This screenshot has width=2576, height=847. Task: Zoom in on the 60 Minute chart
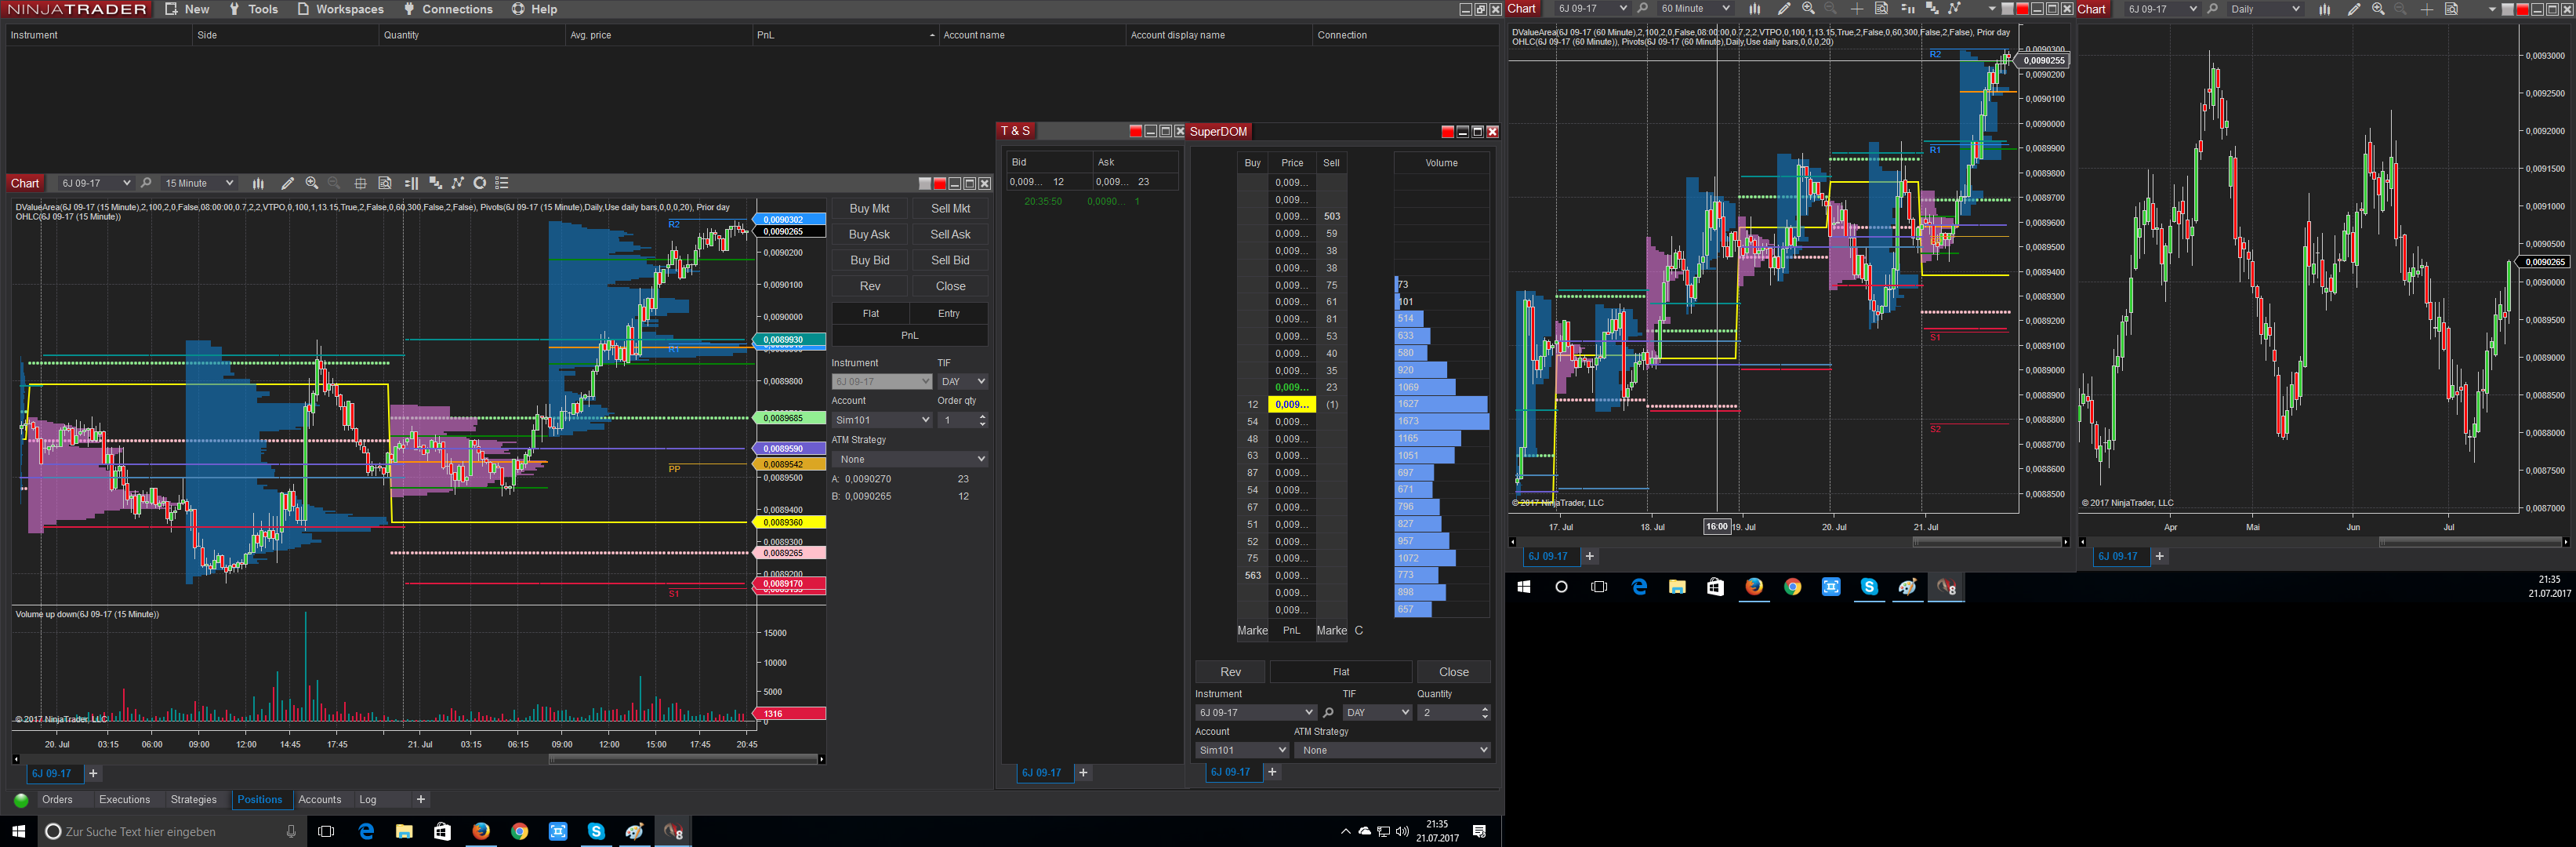coord(1808,9)
